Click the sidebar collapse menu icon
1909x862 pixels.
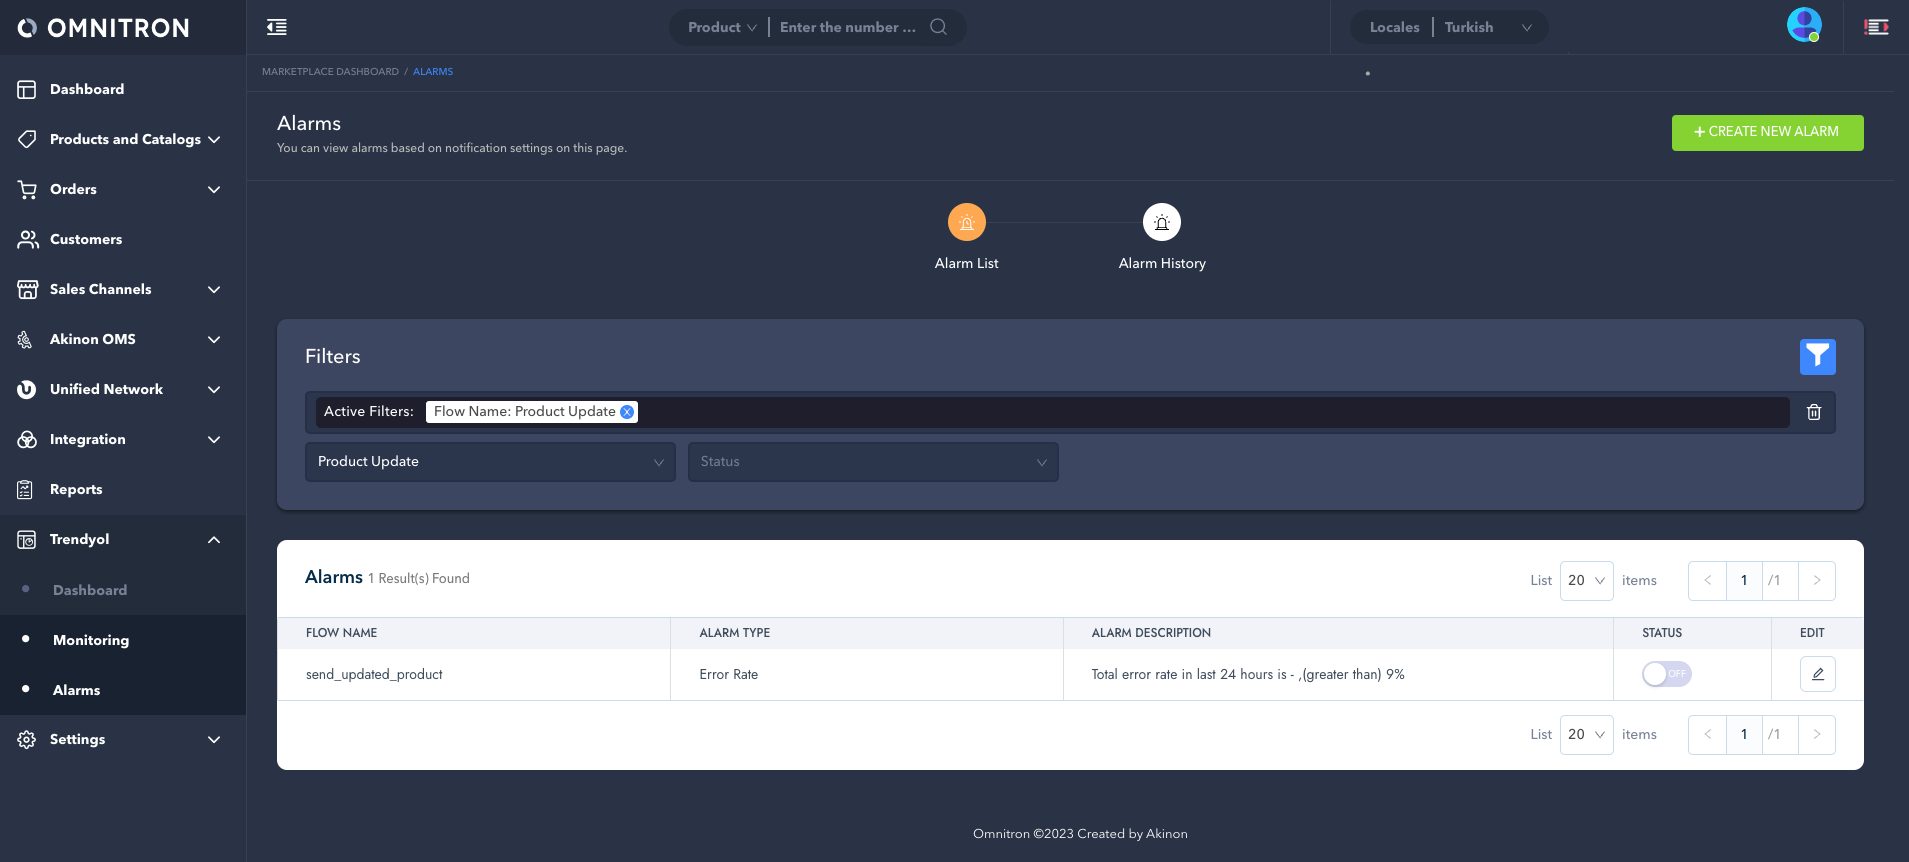(x=277, y=27)
